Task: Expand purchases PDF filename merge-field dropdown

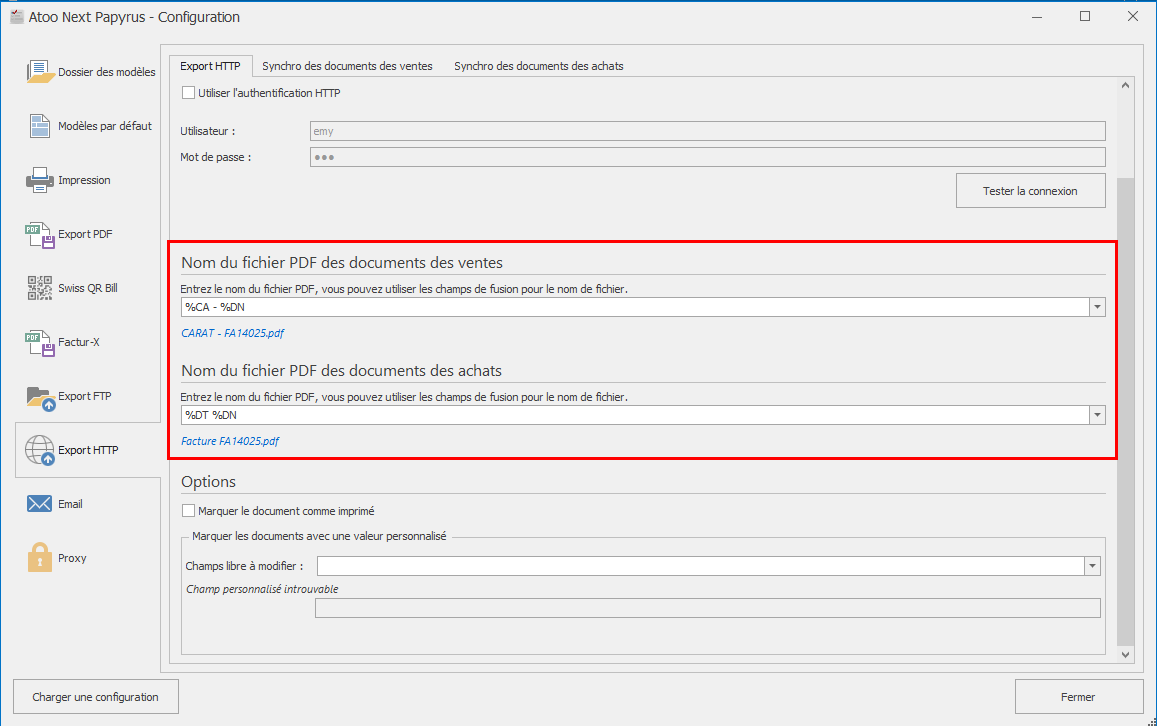Action: tap(1097, 415)
